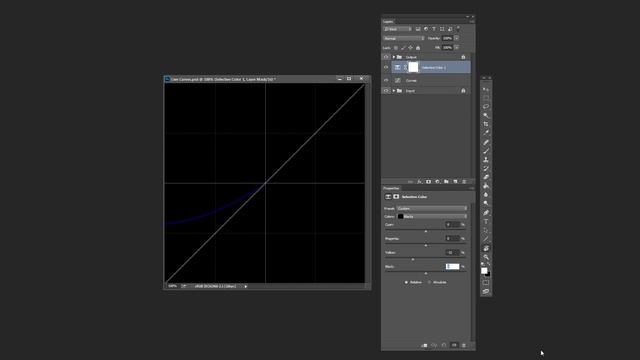
Task: Hide the Input group layer
Action: coord(386,91)
